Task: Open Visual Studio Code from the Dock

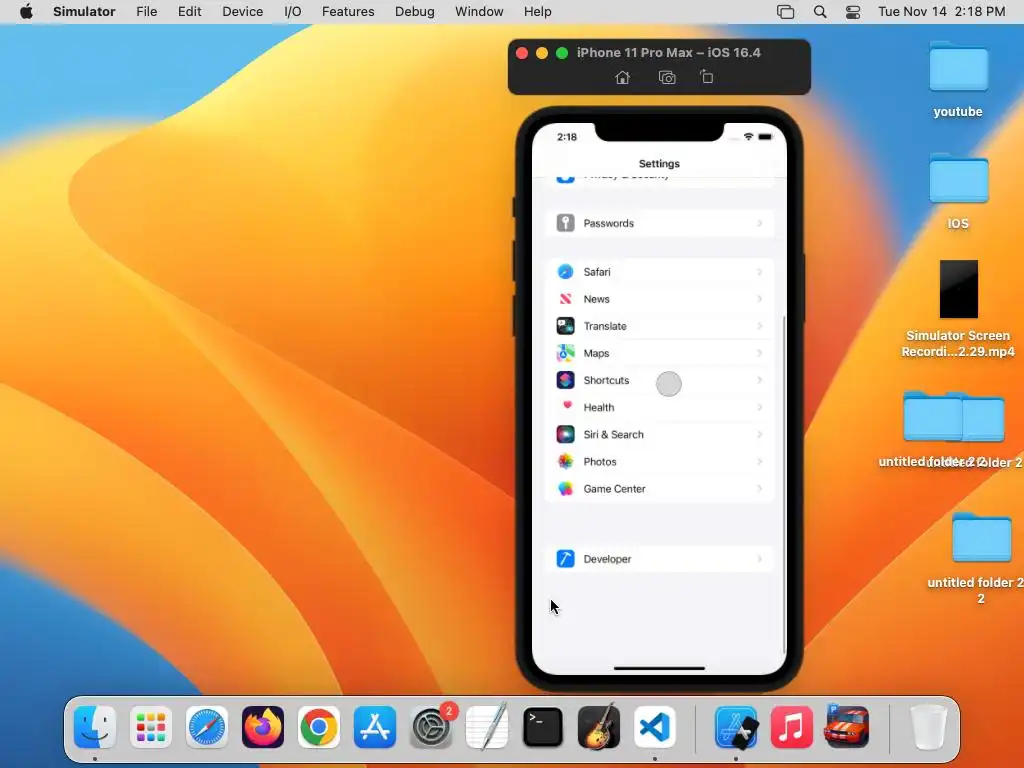Action: point(655,727)
